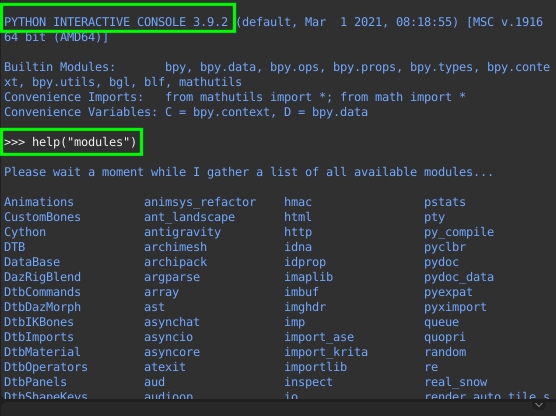
Task: Select the importlib module text
Action: tap(315, 367)
